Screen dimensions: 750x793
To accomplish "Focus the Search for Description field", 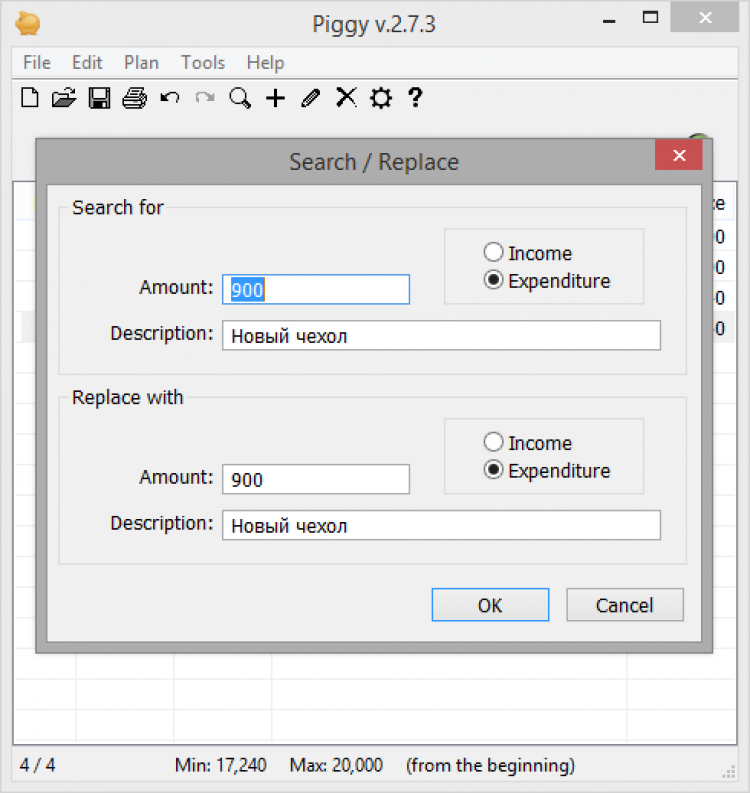I will coord(442,335).
